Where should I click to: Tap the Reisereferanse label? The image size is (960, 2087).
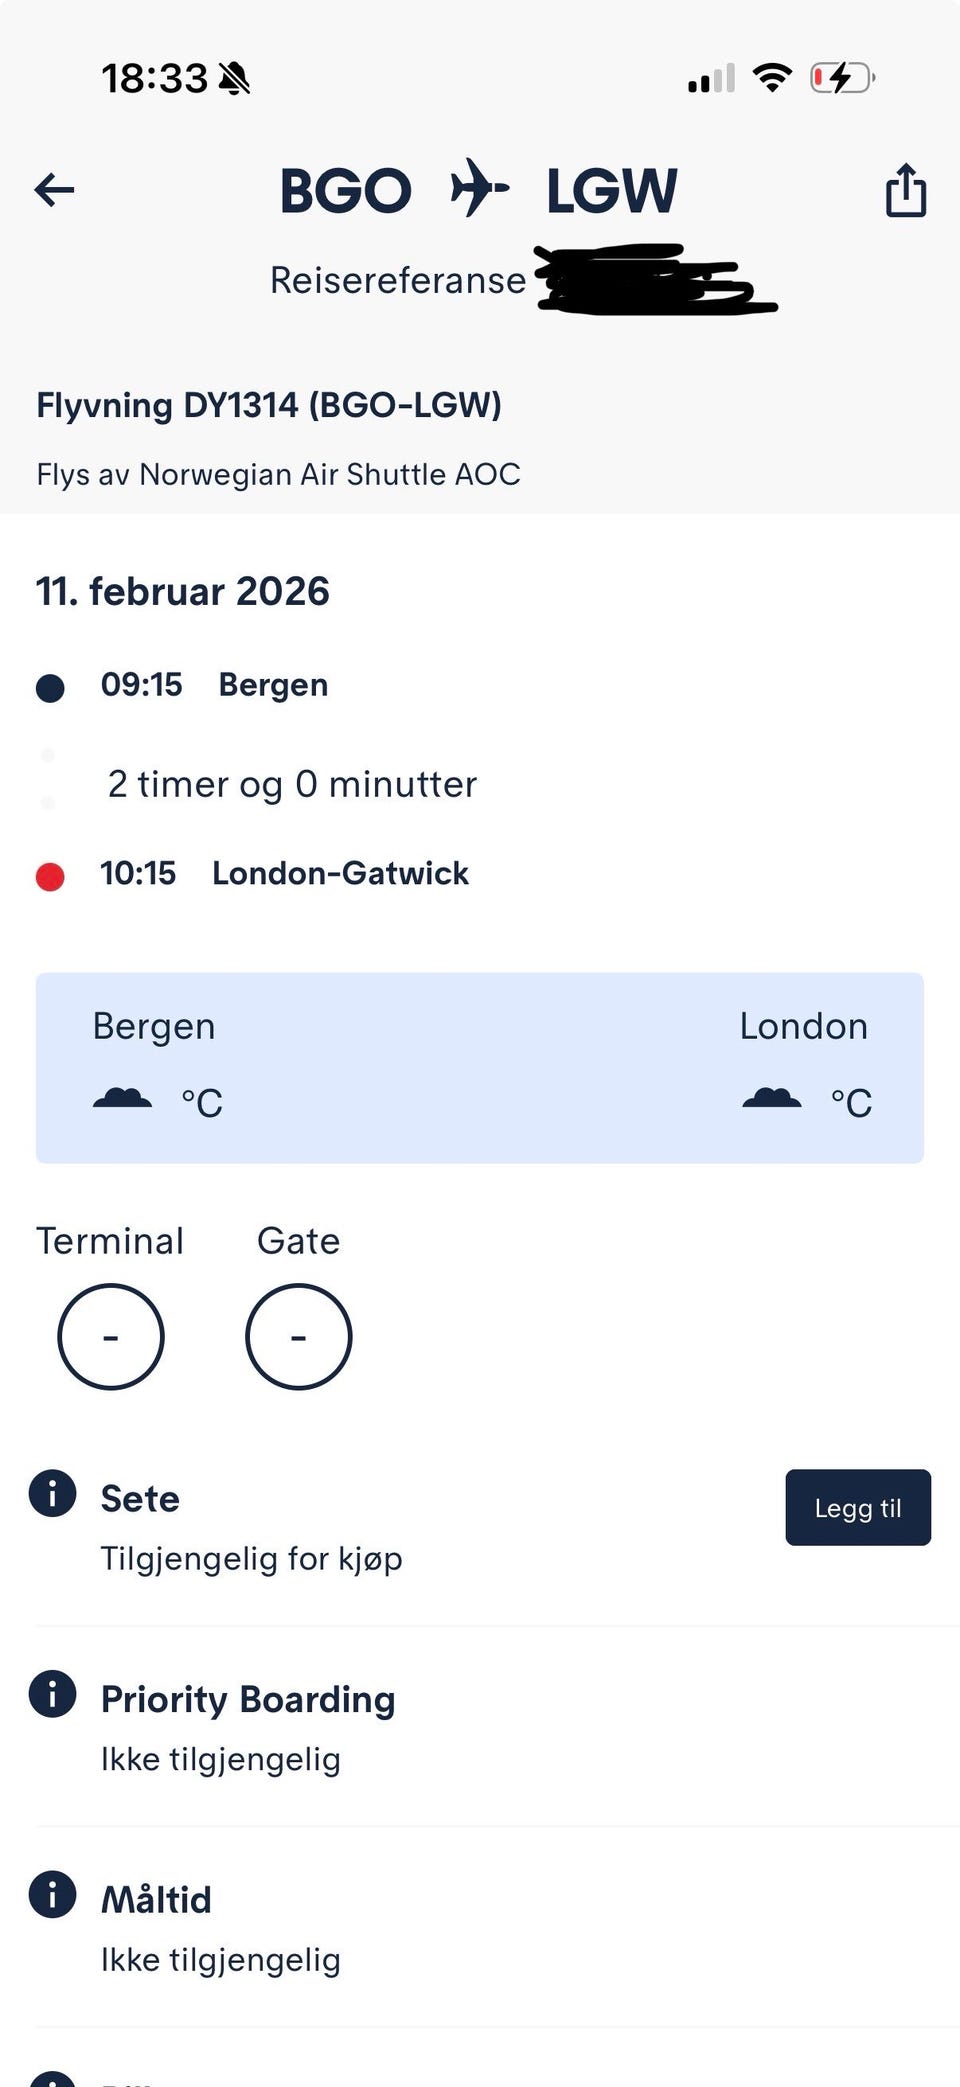(398, 281)
